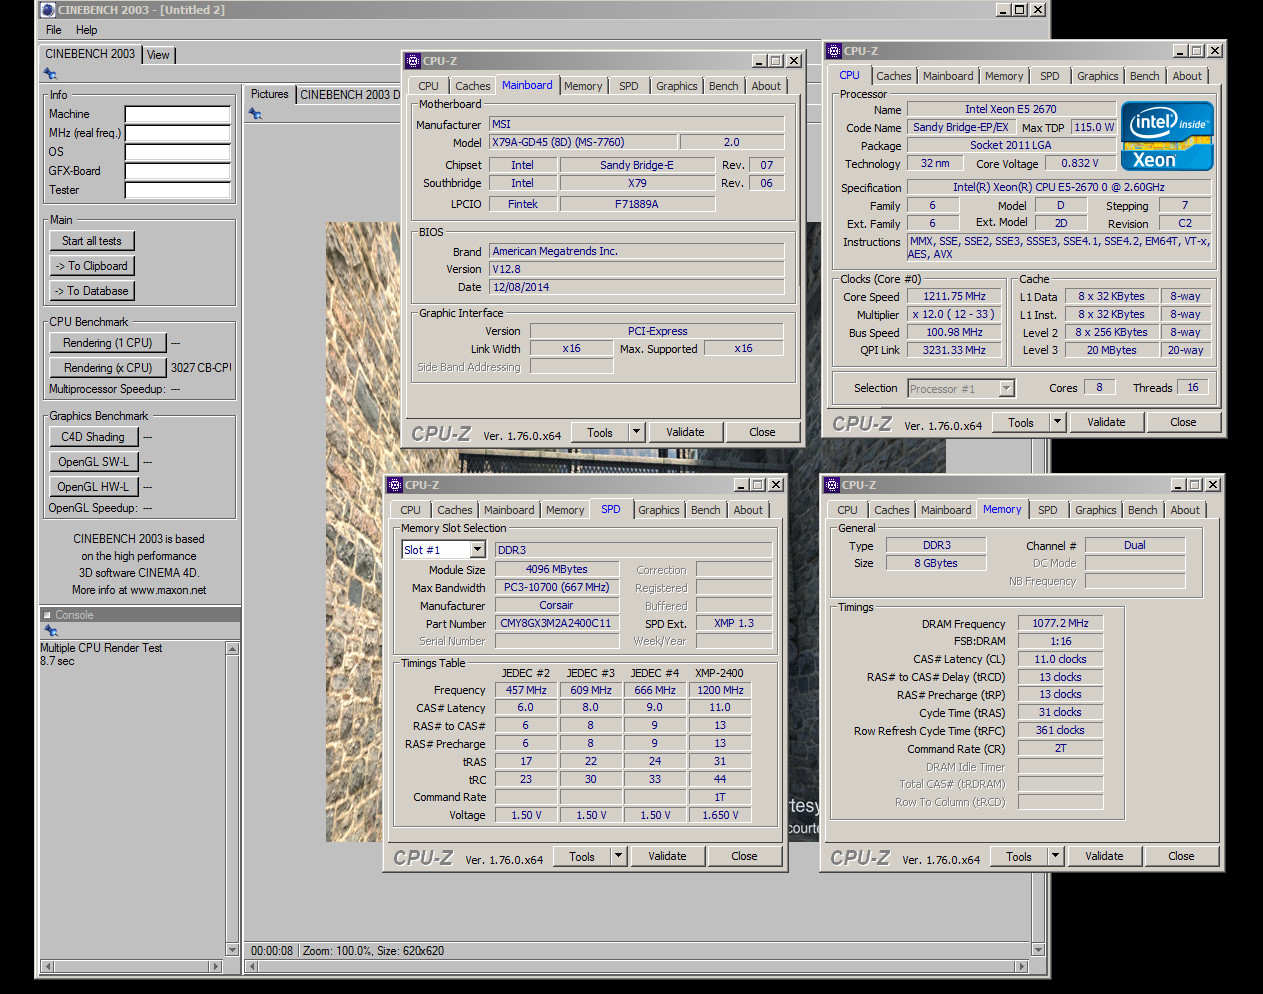This screenshot has width=1263, height=994.
Task: Select Memory tab in the Mainboard window
Action: tap(583, 86)
